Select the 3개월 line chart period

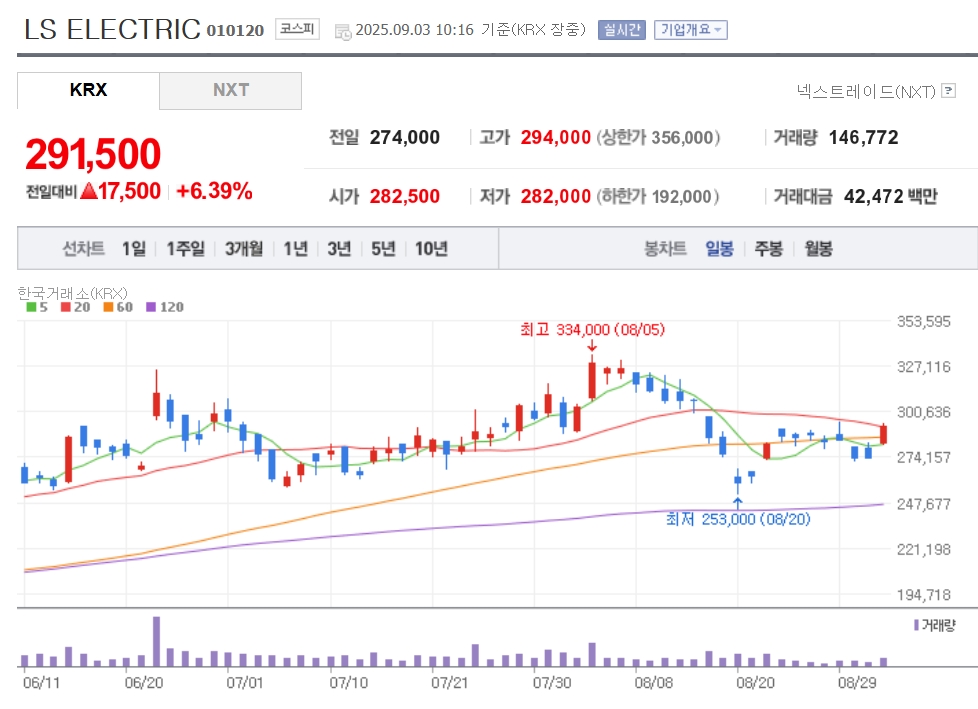(244, 249)
